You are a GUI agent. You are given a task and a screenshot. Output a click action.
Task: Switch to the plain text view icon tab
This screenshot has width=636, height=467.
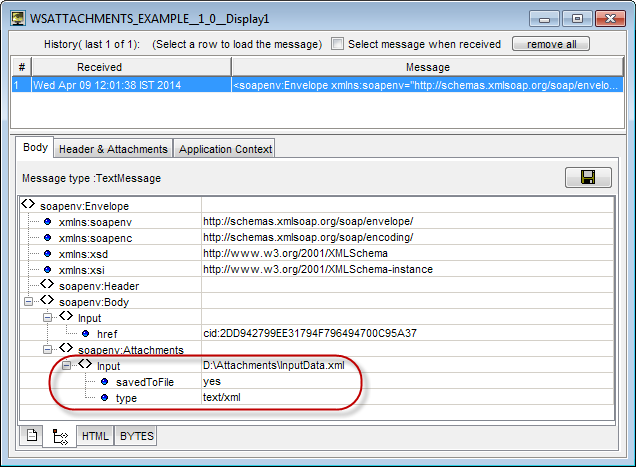click(x=32, y=436)
